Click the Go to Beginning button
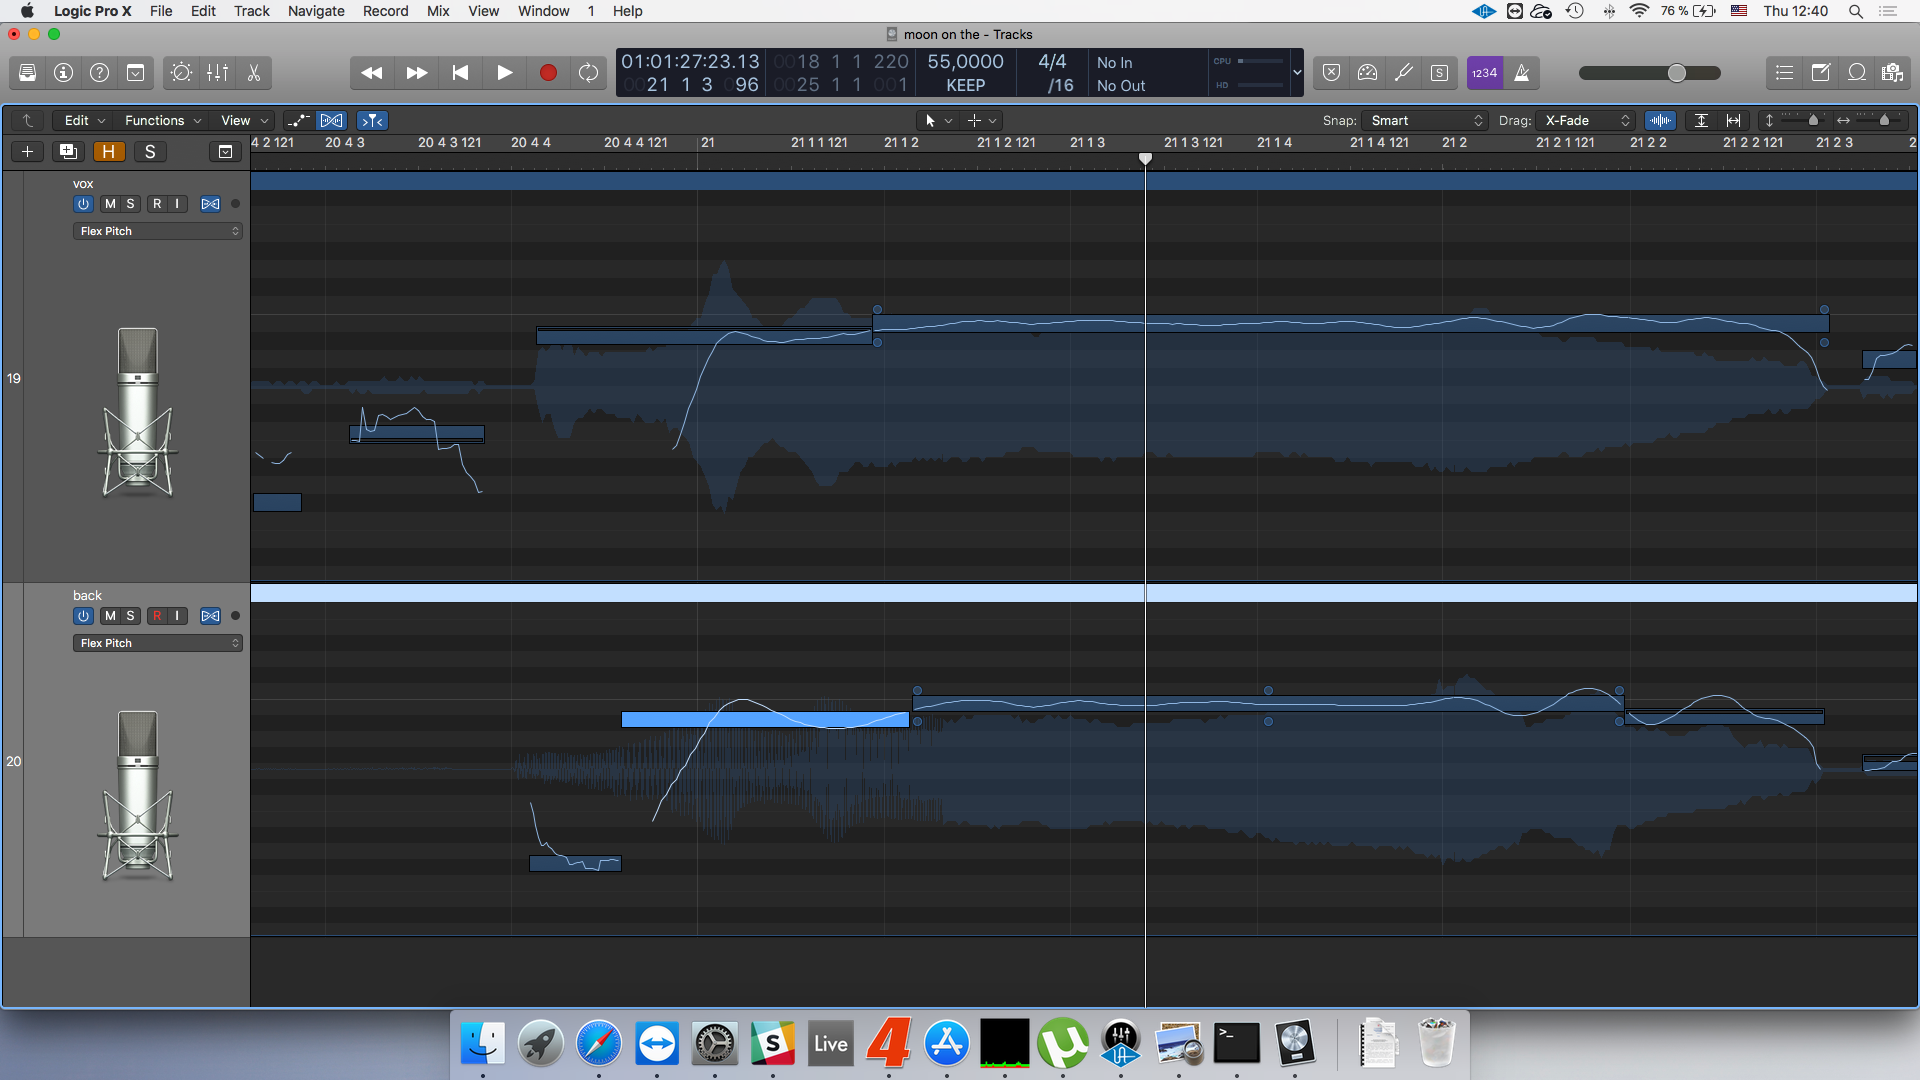Viewport: 1920px width, 1080px height. coord(460,73)
